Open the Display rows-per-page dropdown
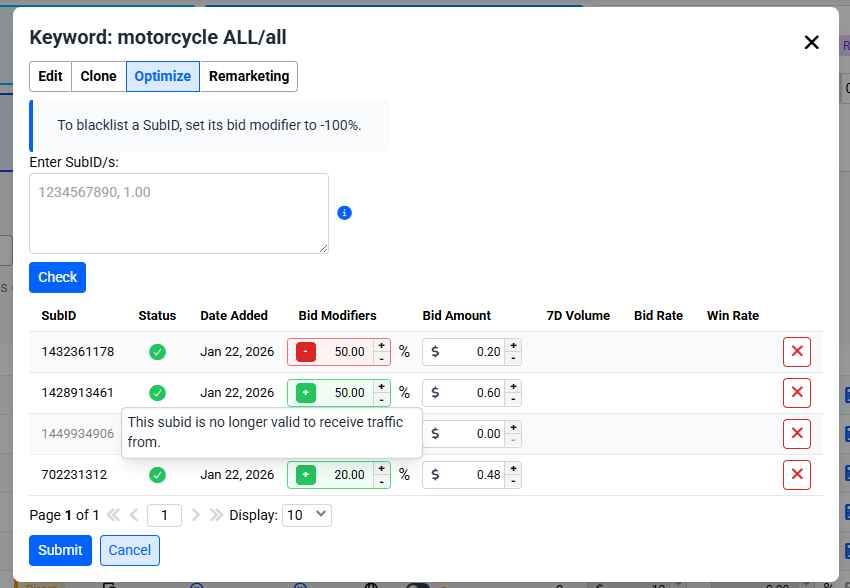 (306, 515)
